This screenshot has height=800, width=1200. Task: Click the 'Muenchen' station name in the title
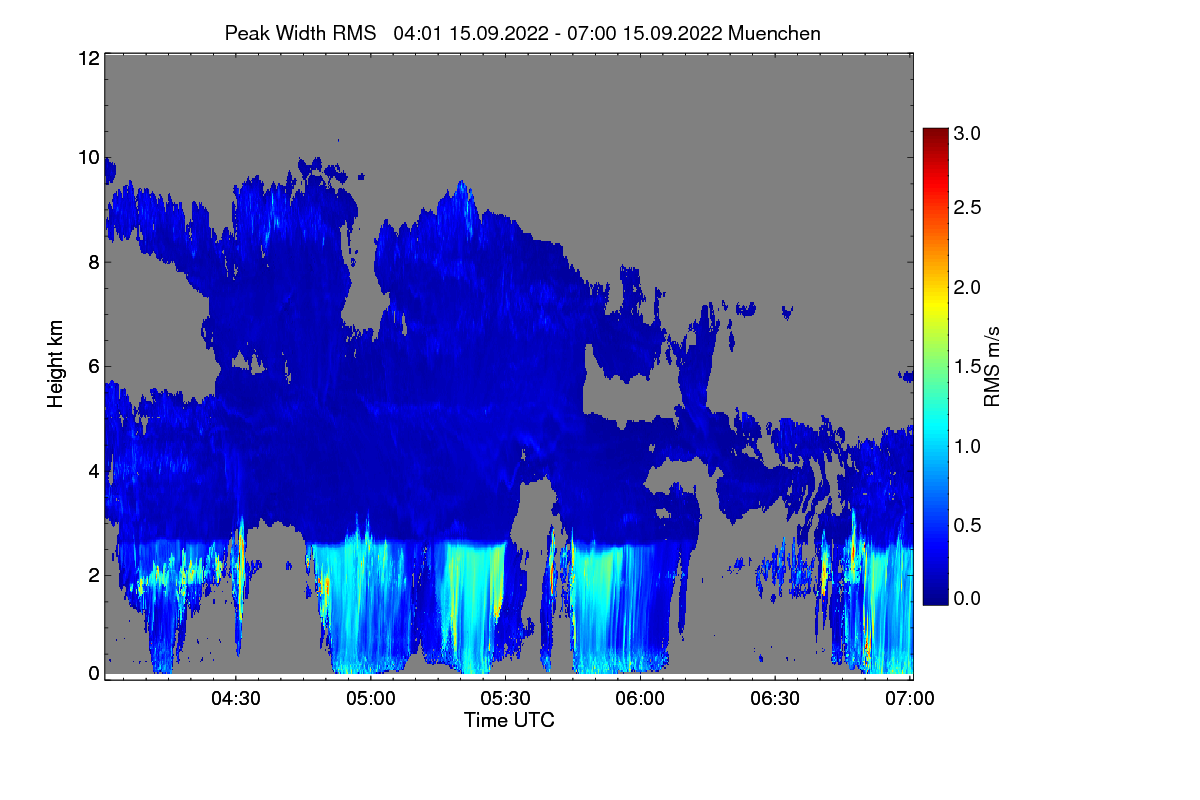click(775, 32)
